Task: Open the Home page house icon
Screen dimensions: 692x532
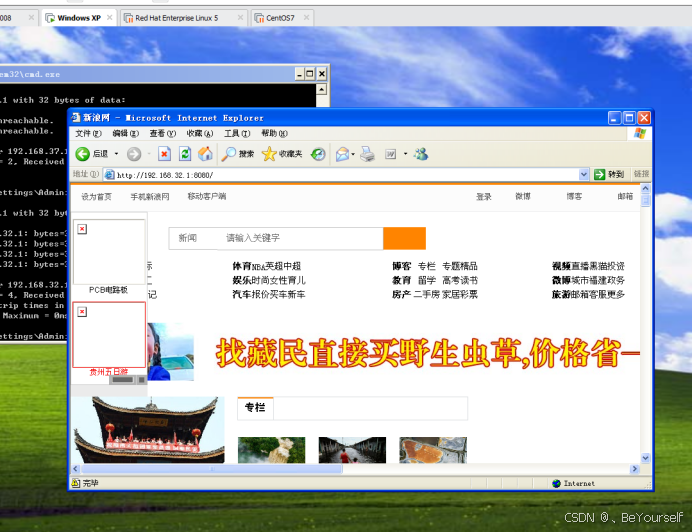Action: tap(205, 154)
